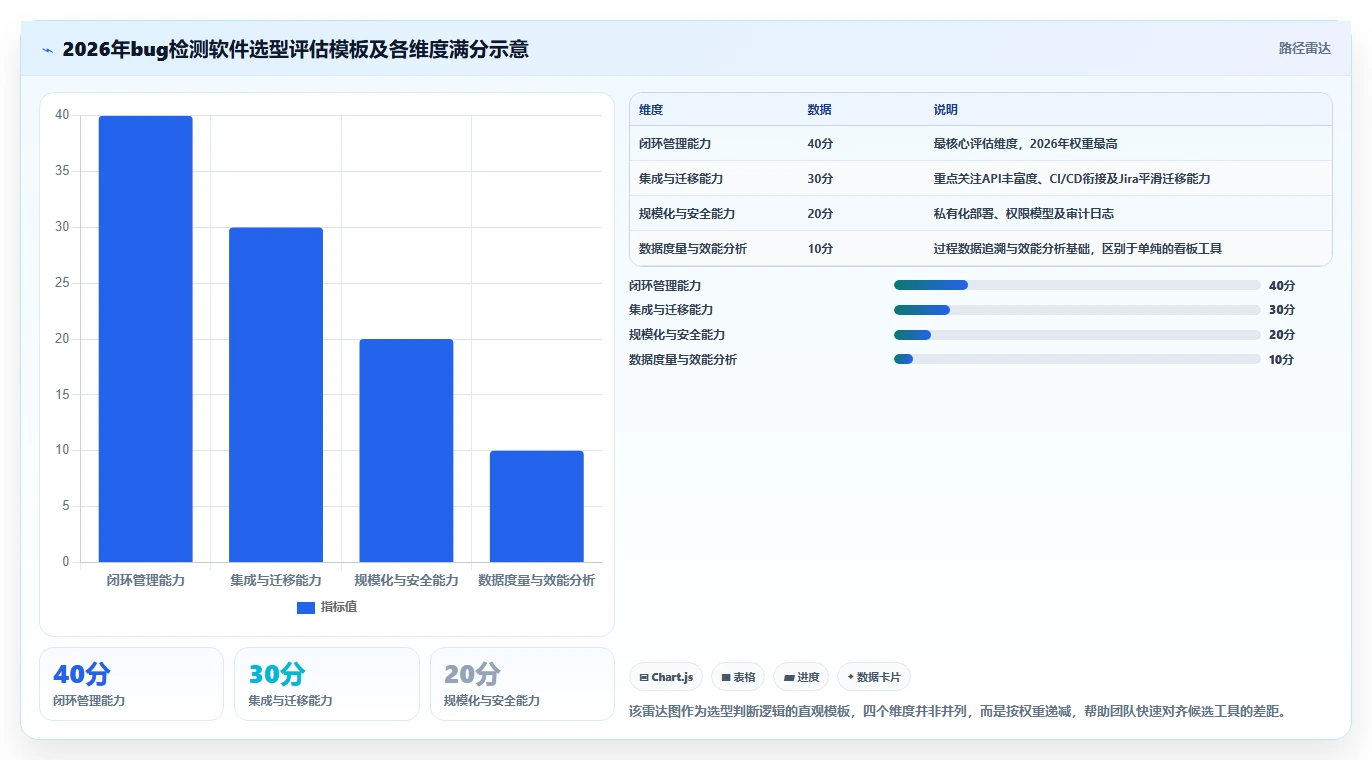
Task: Click the footer note starting 该雷达图作为选型判断逻辑
Action: tap(957, 712)
